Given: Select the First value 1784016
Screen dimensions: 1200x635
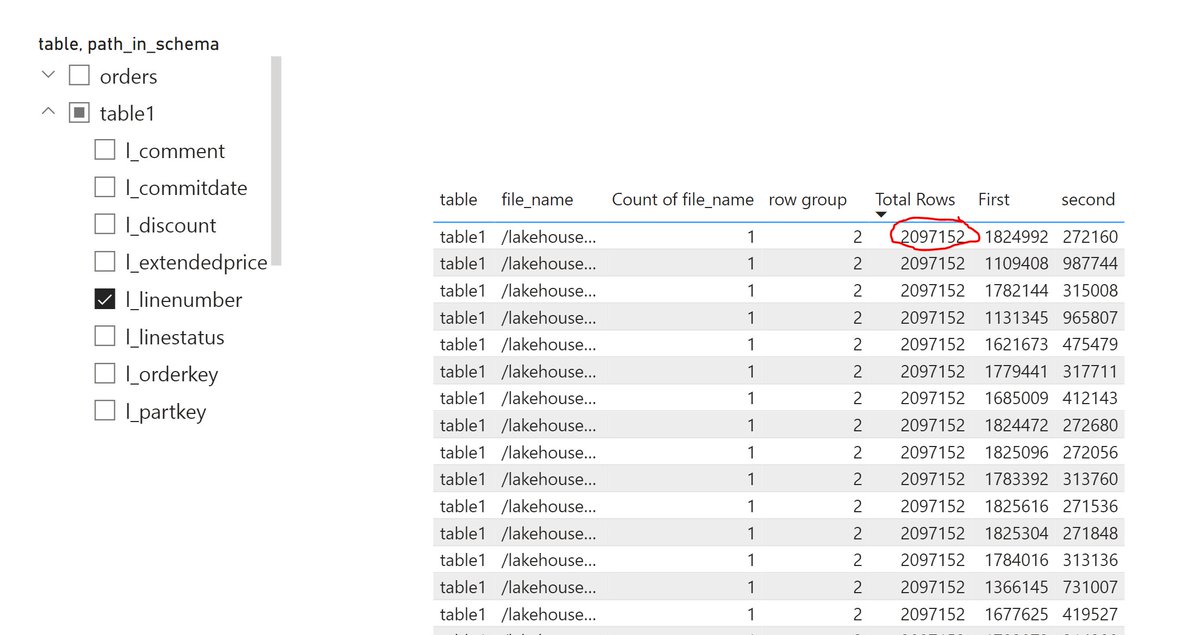Looking at the screenshot, I should (1016, 560).
